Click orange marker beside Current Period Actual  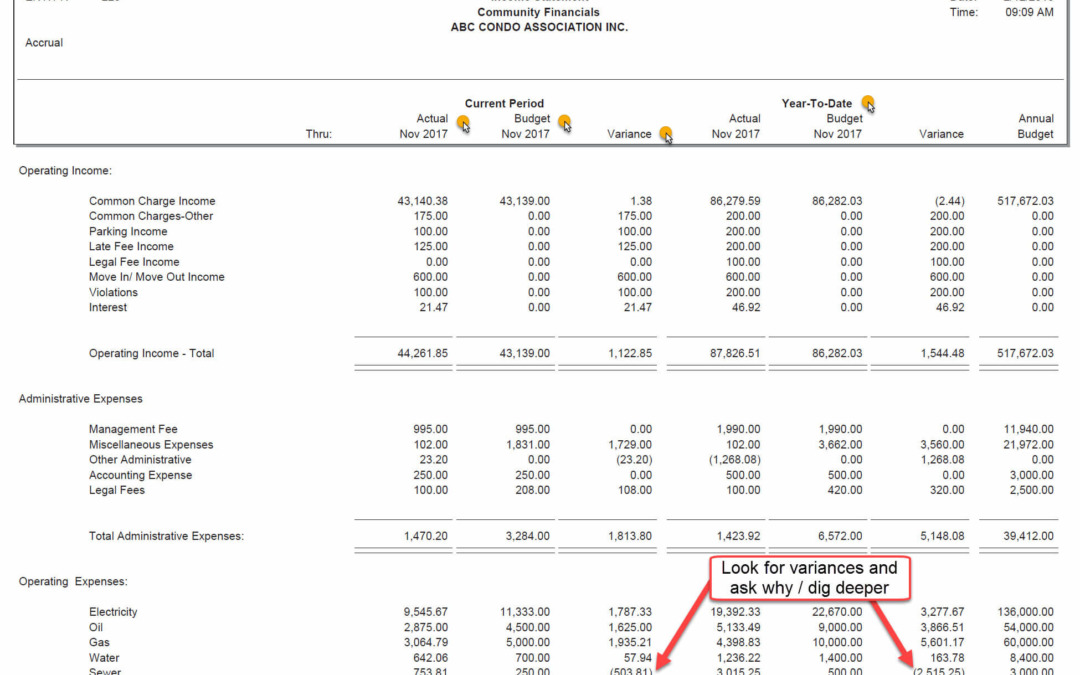(463, 124)
